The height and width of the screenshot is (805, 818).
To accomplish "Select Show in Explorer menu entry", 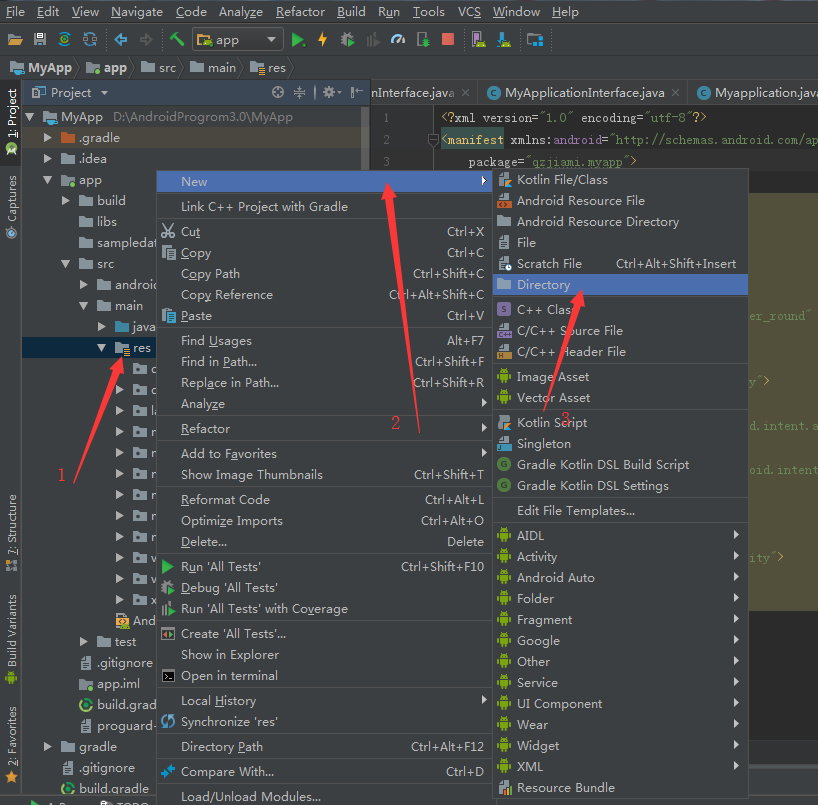I will tap(324, 655).
